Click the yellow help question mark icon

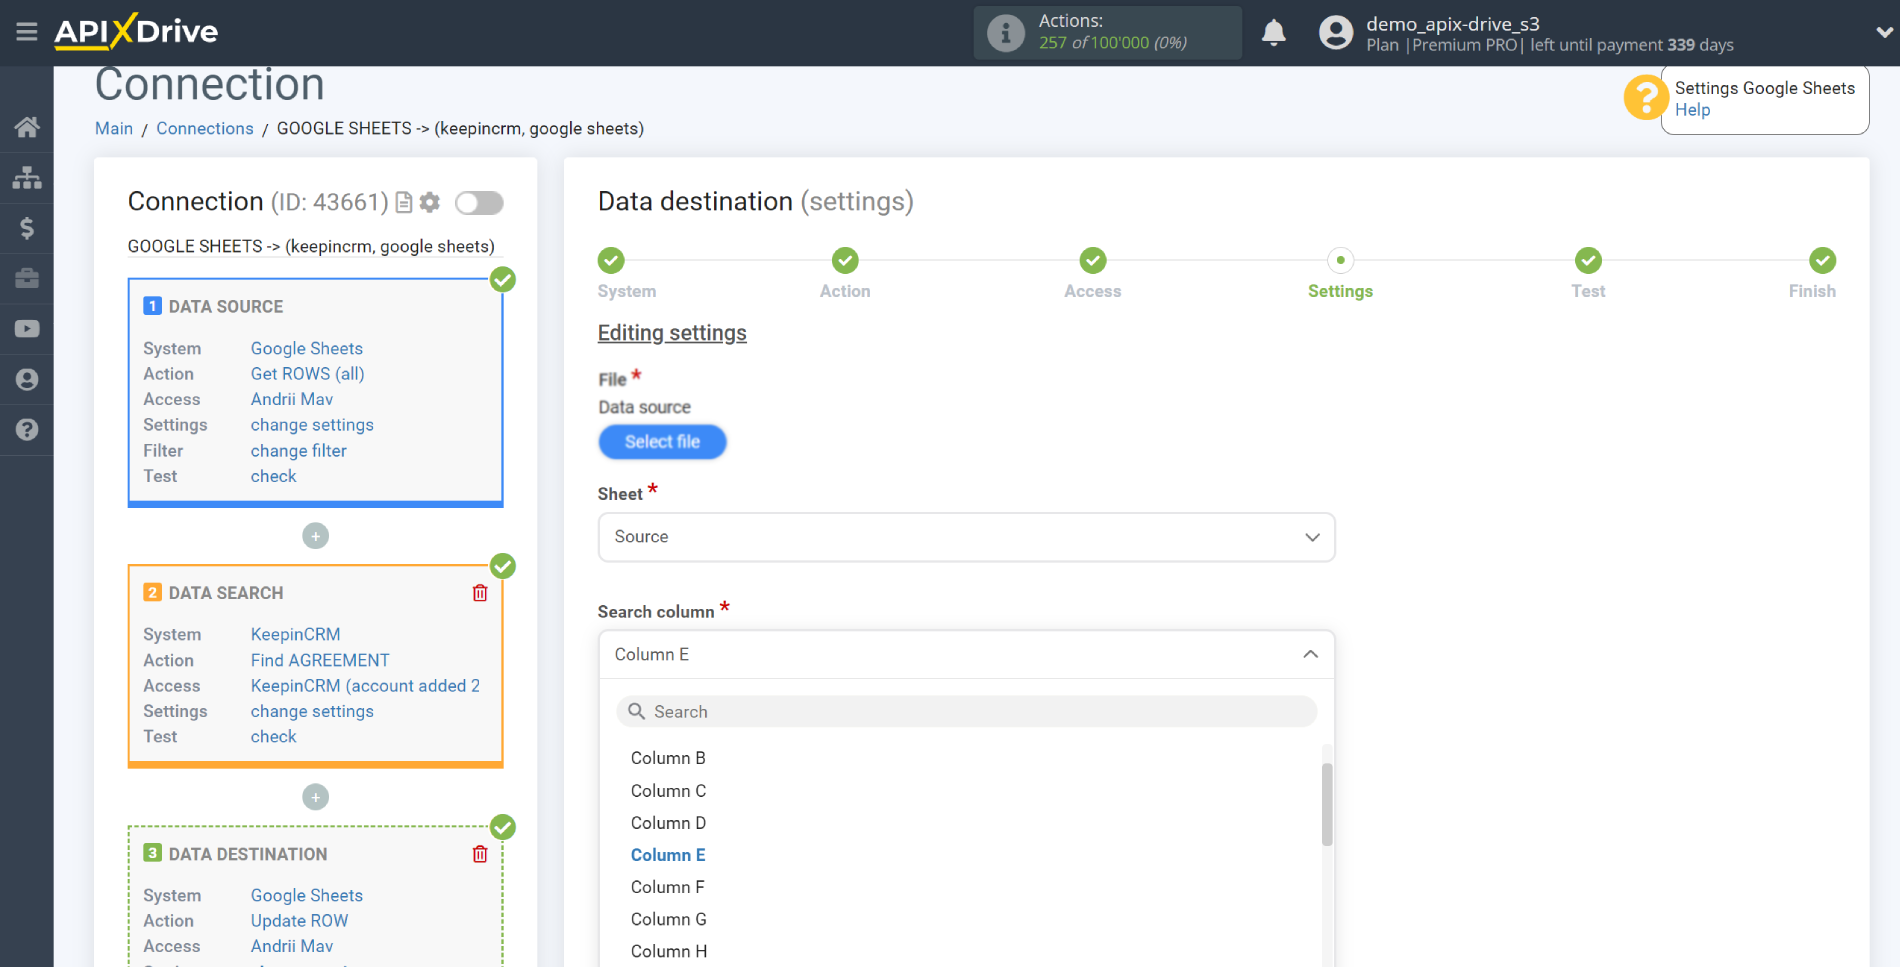tap(1645, 98)
